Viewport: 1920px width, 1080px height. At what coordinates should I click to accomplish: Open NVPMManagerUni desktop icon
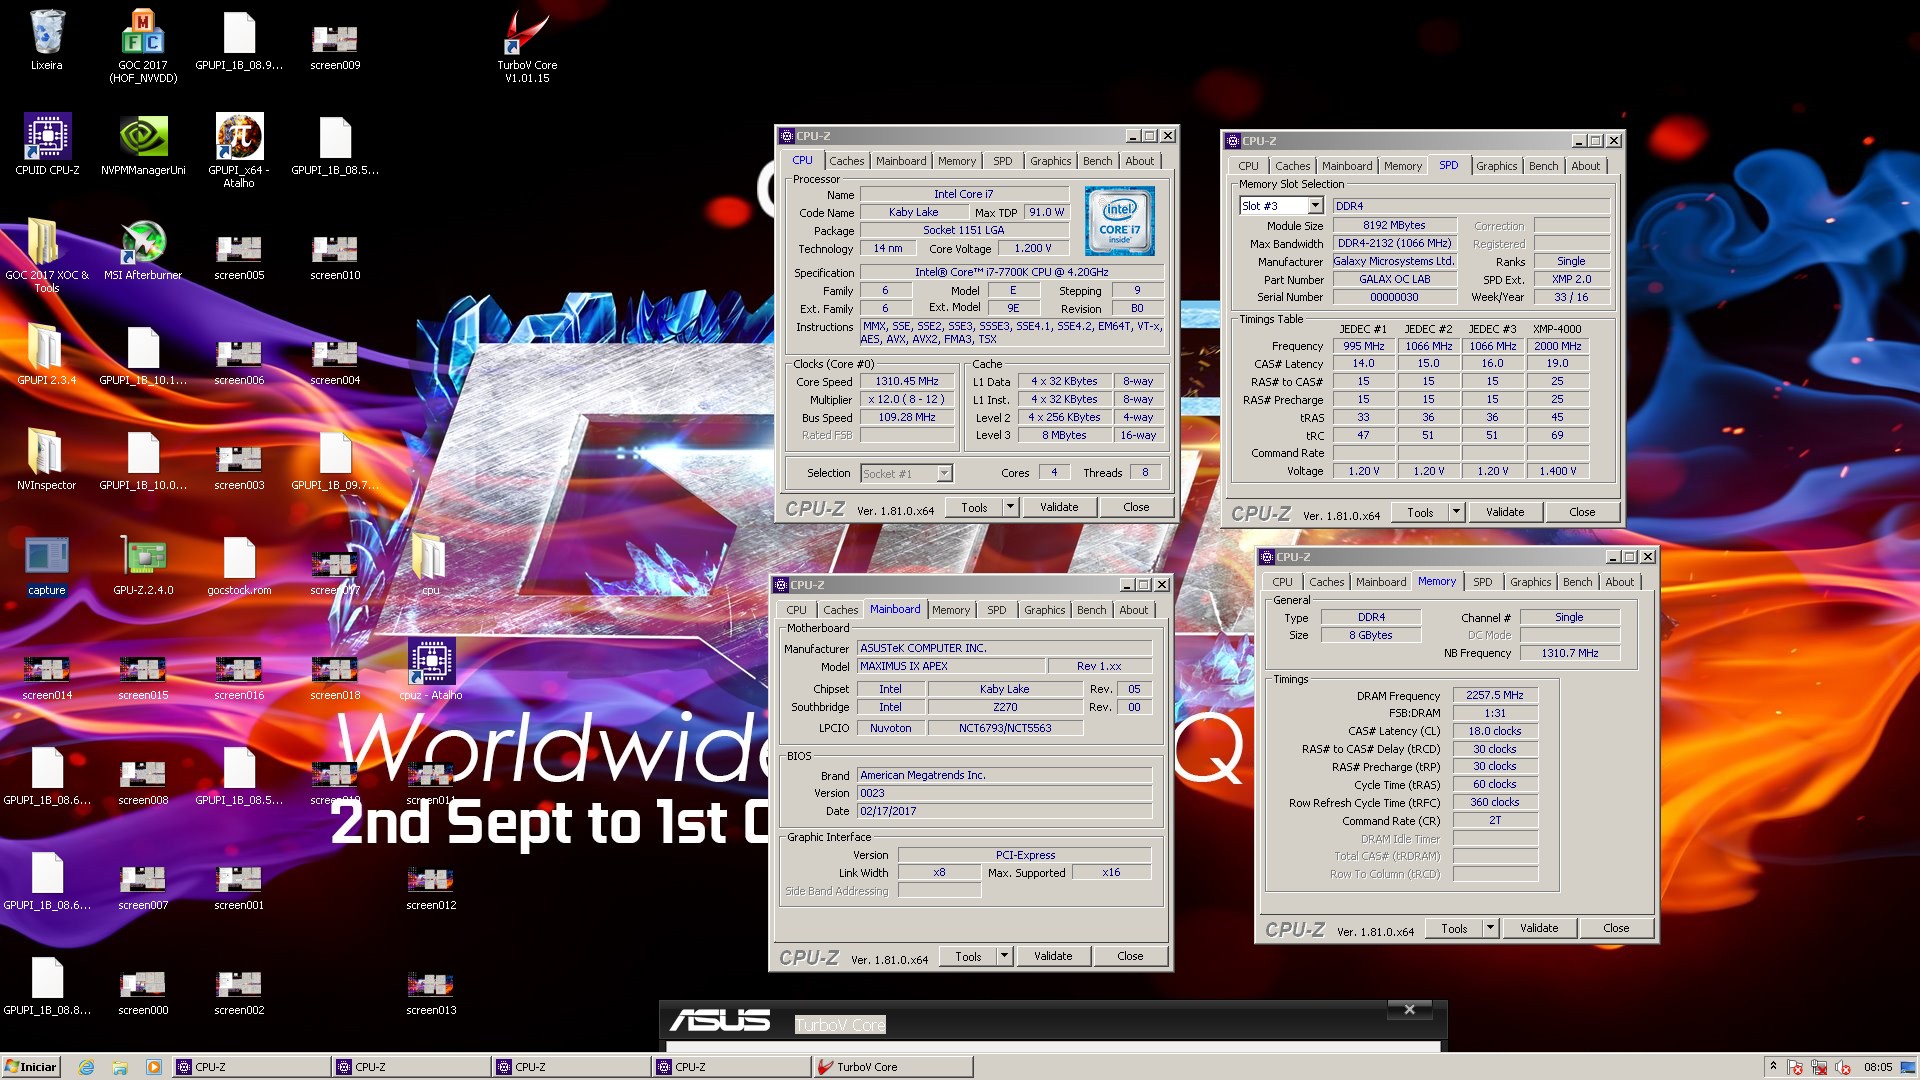143,145
